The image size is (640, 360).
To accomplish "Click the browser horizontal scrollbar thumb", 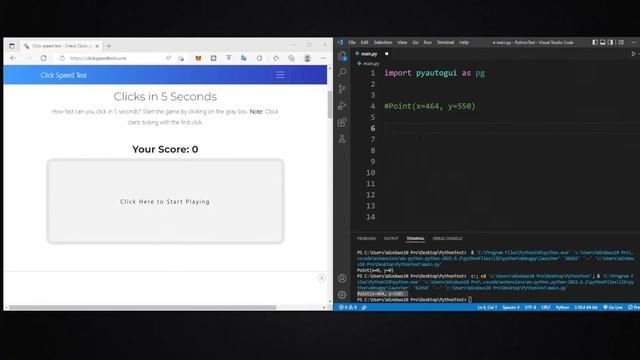I will point(143,307).
